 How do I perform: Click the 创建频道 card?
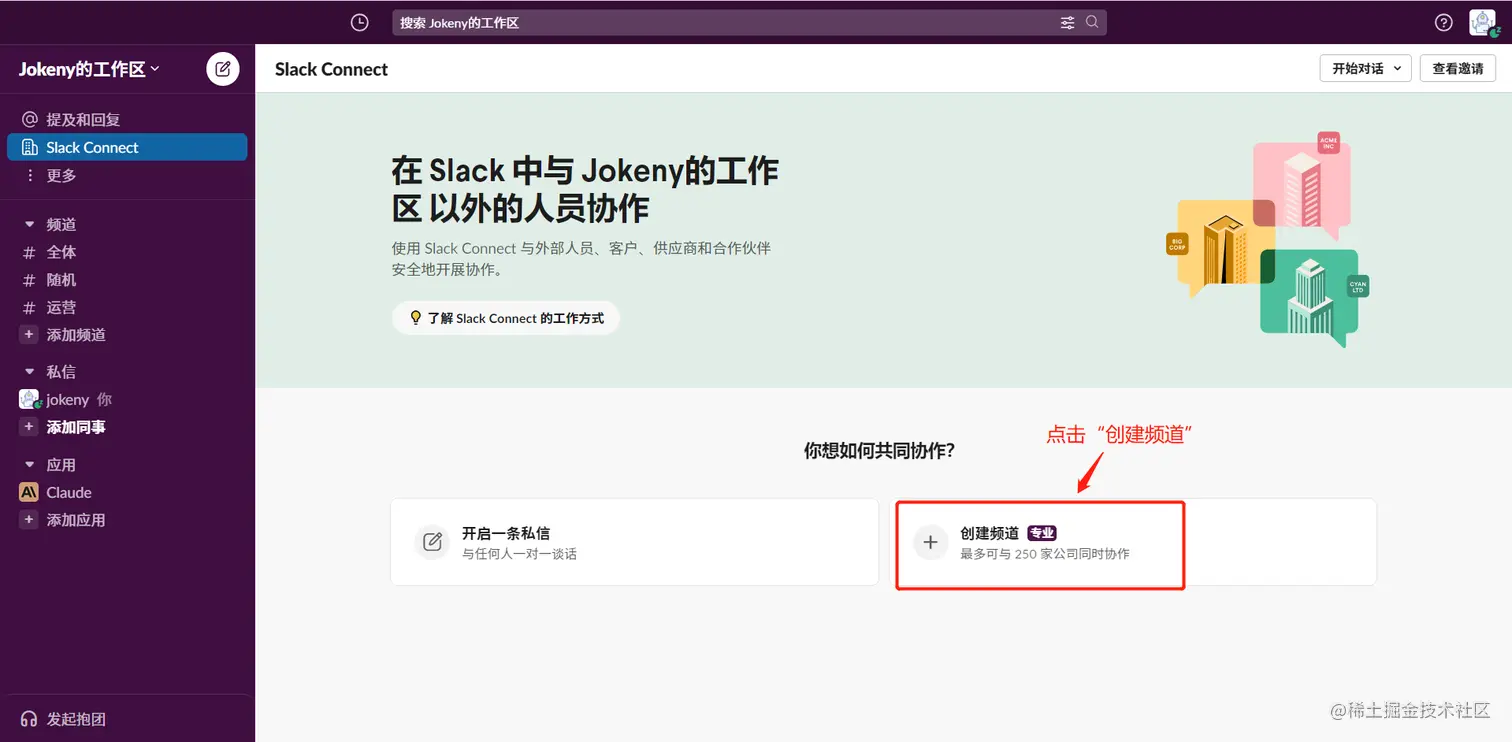(1133, 542)
